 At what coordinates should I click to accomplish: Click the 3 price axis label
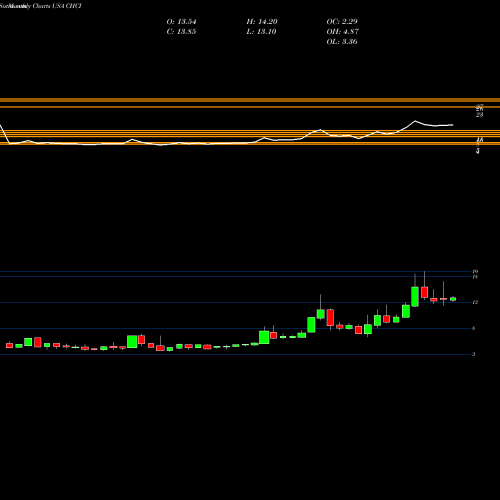coord(474,354)
